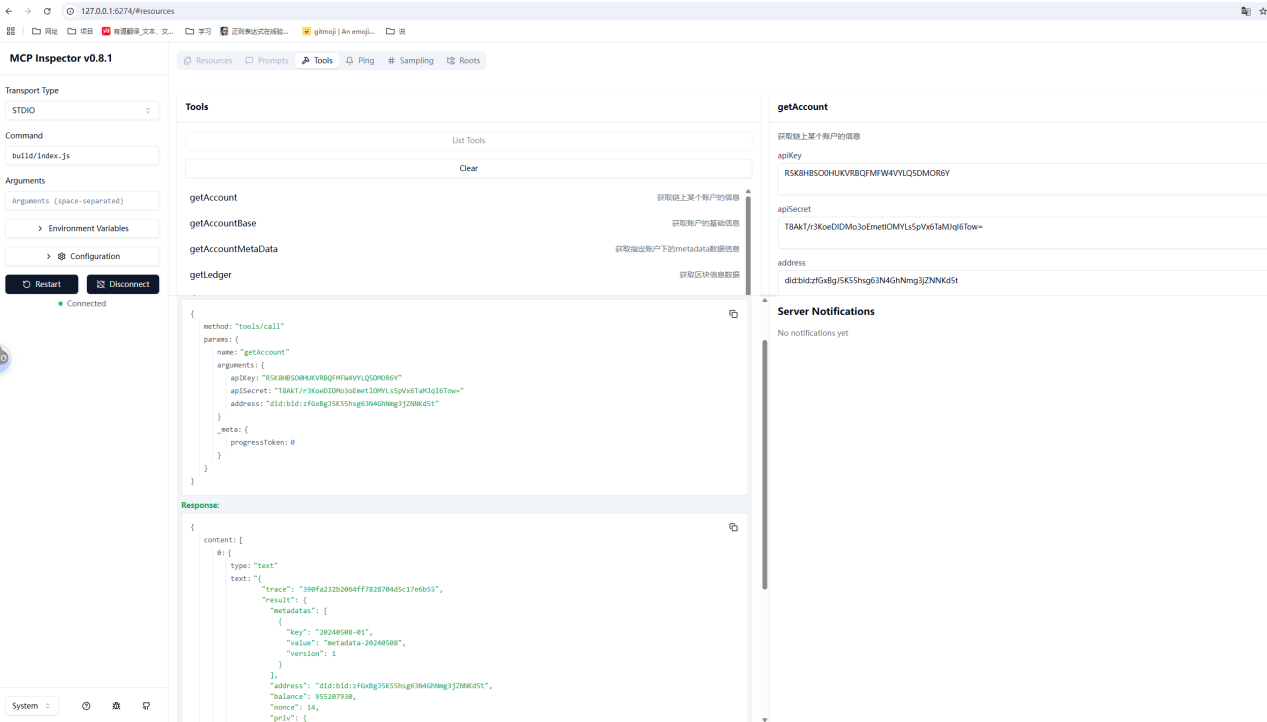
Task: Open the debugging guide bug icon
Action: (116, 706)
